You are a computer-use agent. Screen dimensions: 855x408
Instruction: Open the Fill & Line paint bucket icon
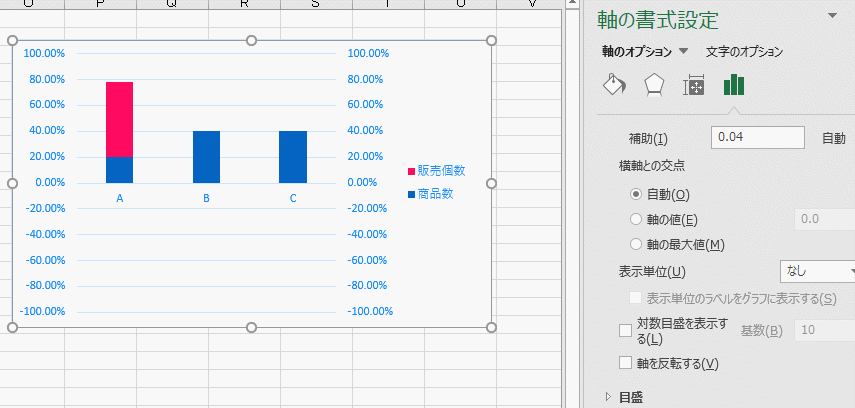click(613, 85)
